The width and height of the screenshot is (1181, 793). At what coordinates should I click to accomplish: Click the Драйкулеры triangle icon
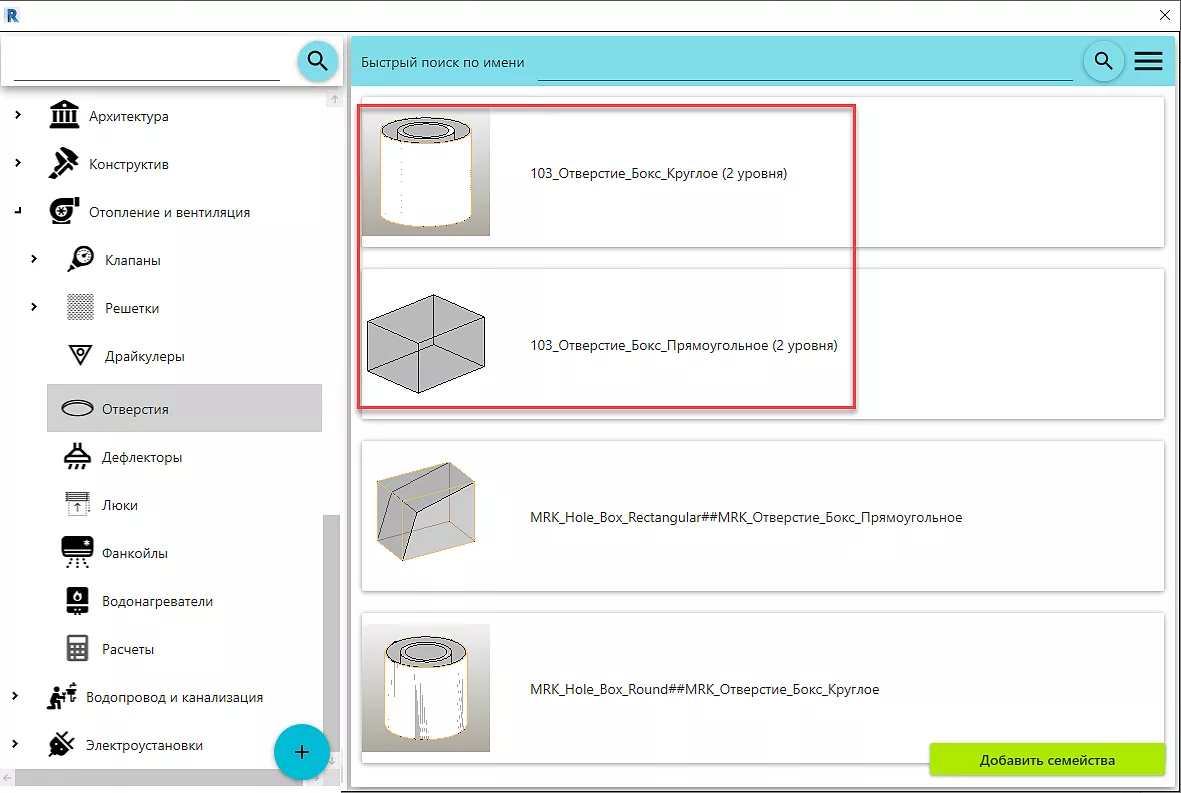(80, 356)
